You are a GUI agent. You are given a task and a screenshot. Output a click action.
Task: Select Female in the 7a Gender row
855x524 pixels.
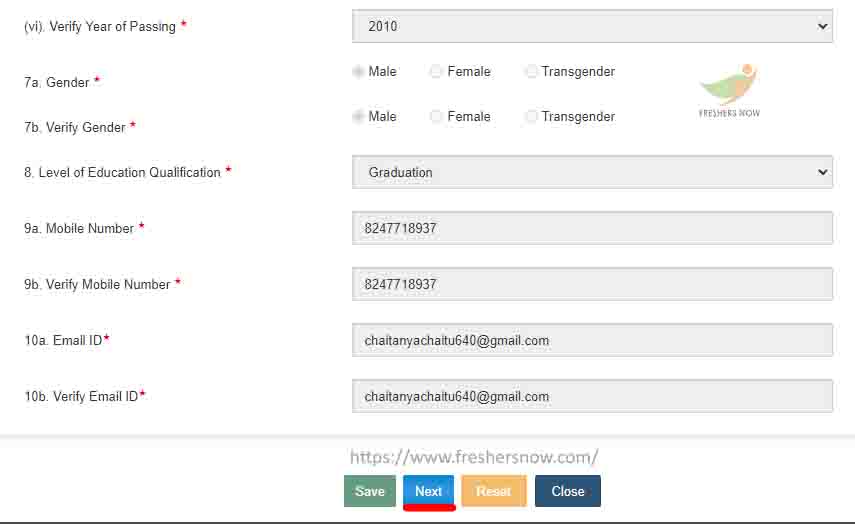coord(436,71)
